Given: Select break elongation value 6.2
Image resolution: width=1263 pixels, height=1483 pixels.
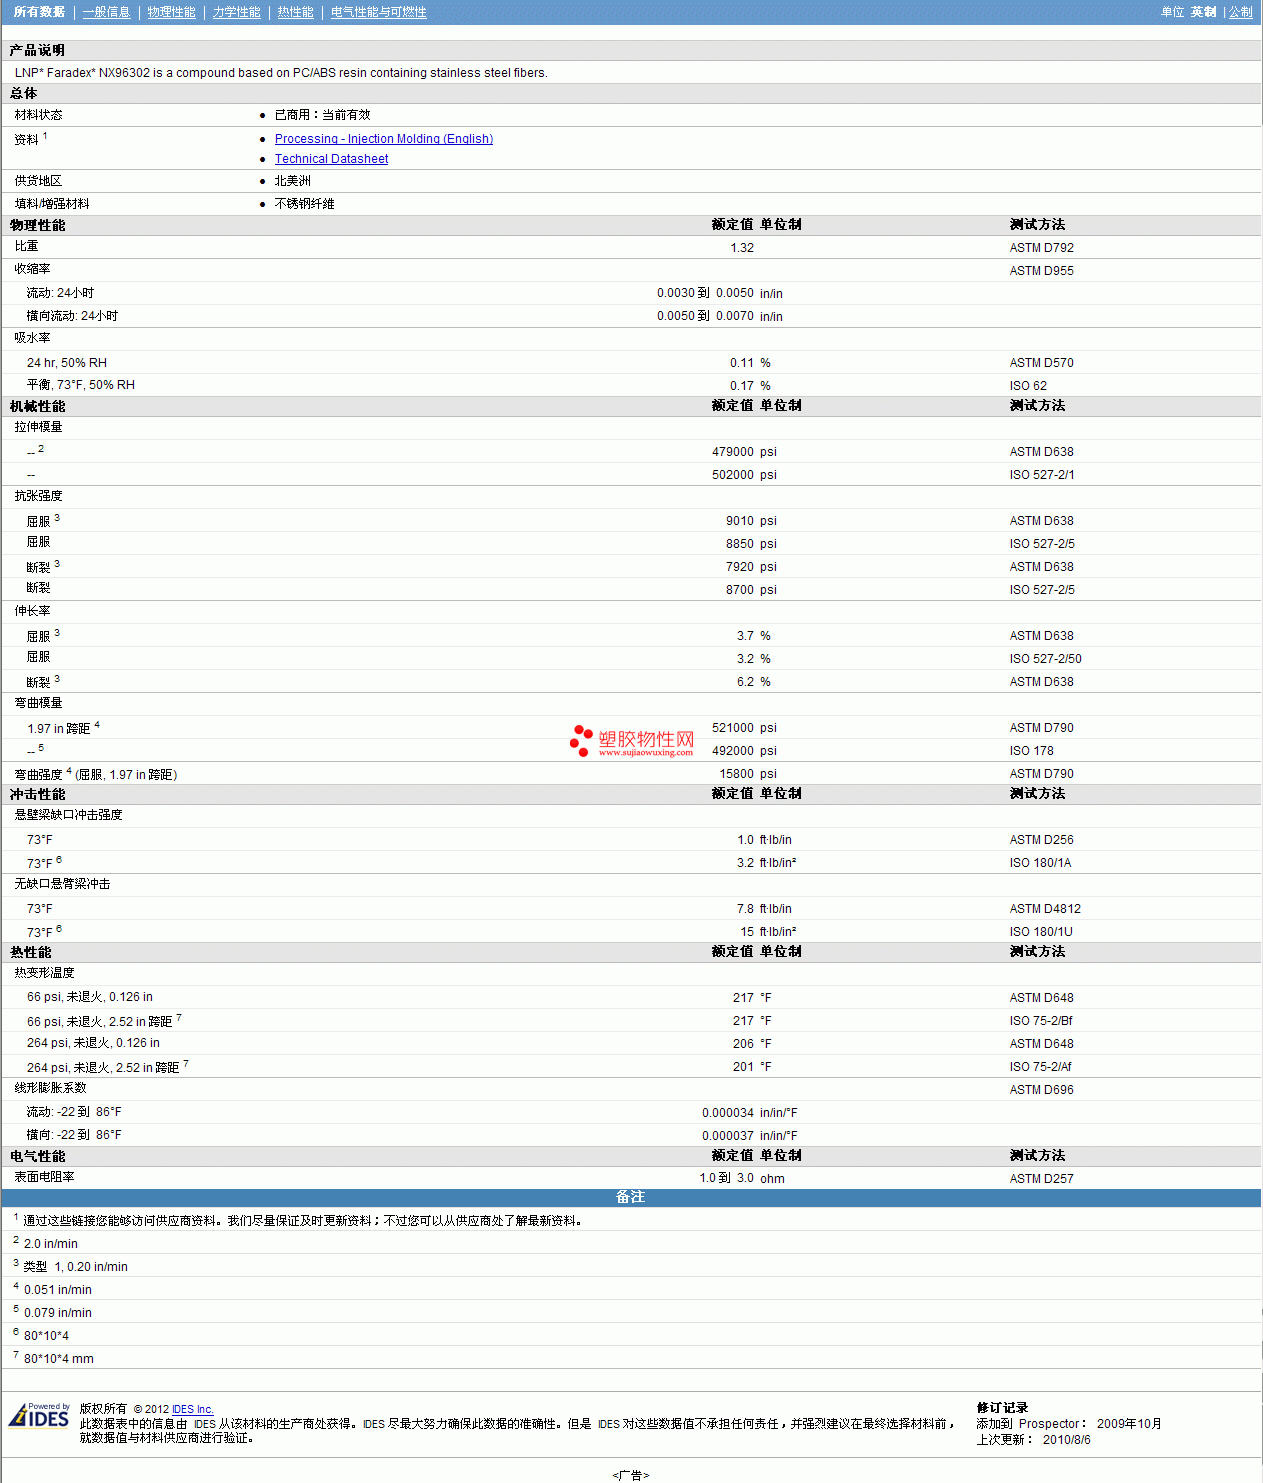Looking at the screenshot, I should [x=745, y=682].
